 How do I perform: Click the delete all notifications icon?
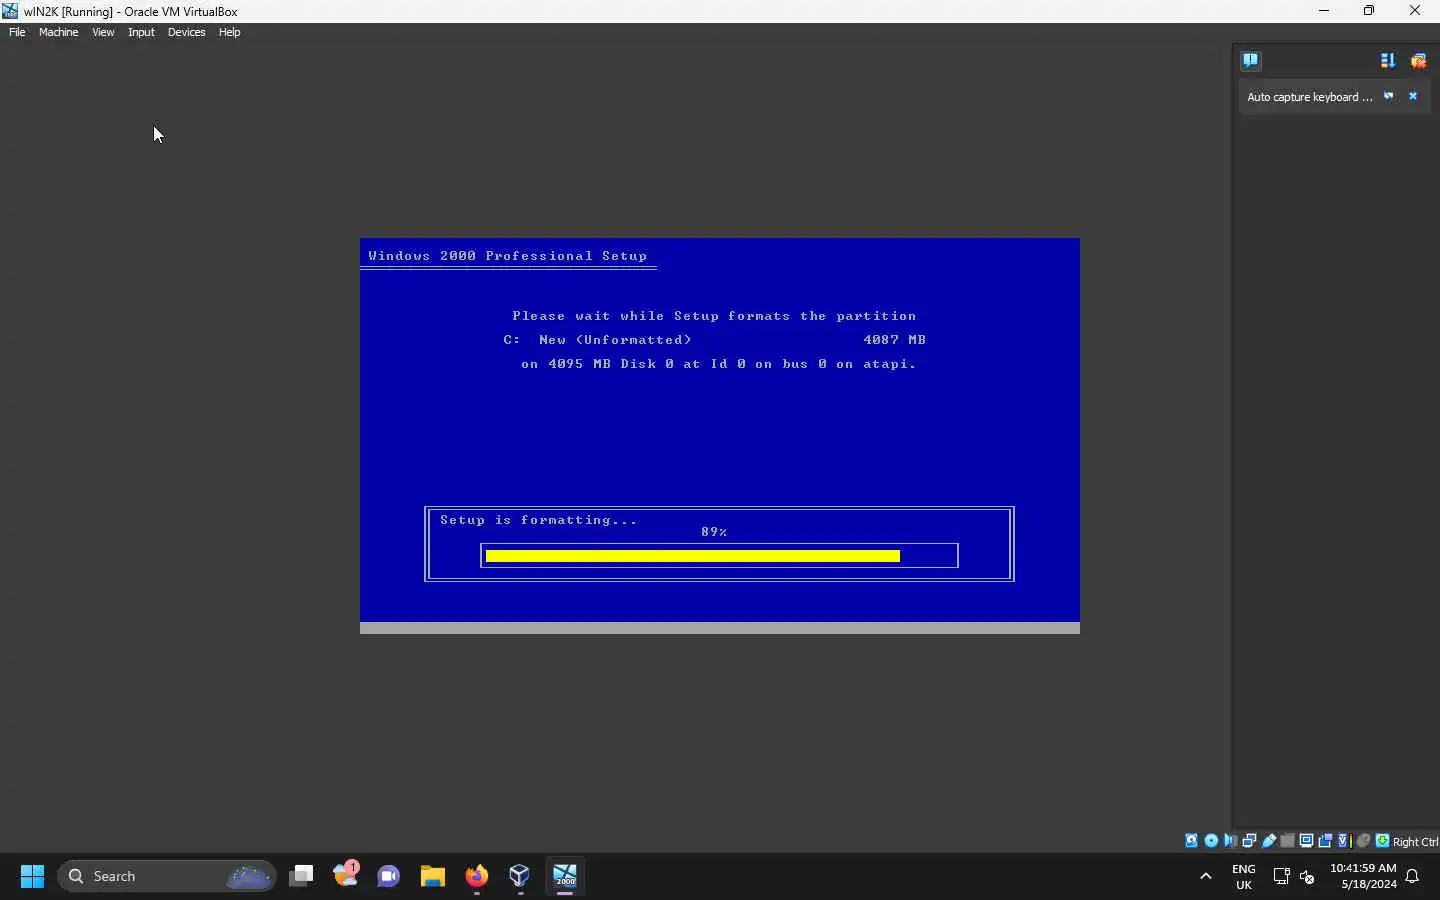pyautogui.click(x=1418, y=61)
